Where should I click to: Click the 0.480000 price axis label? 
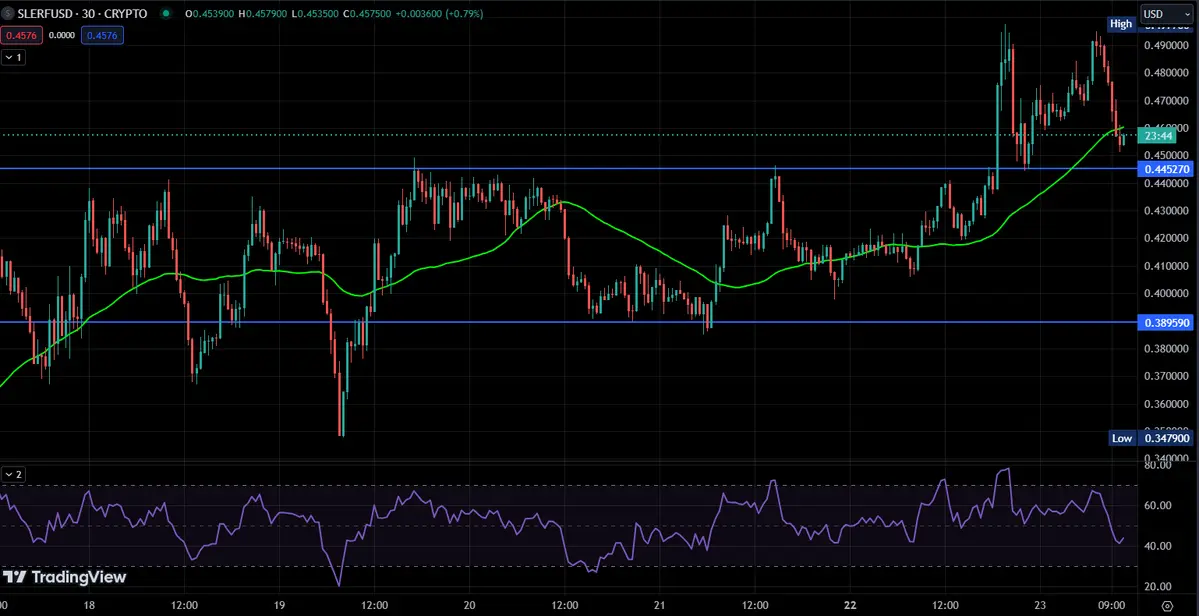click(x=1165, y=73)
